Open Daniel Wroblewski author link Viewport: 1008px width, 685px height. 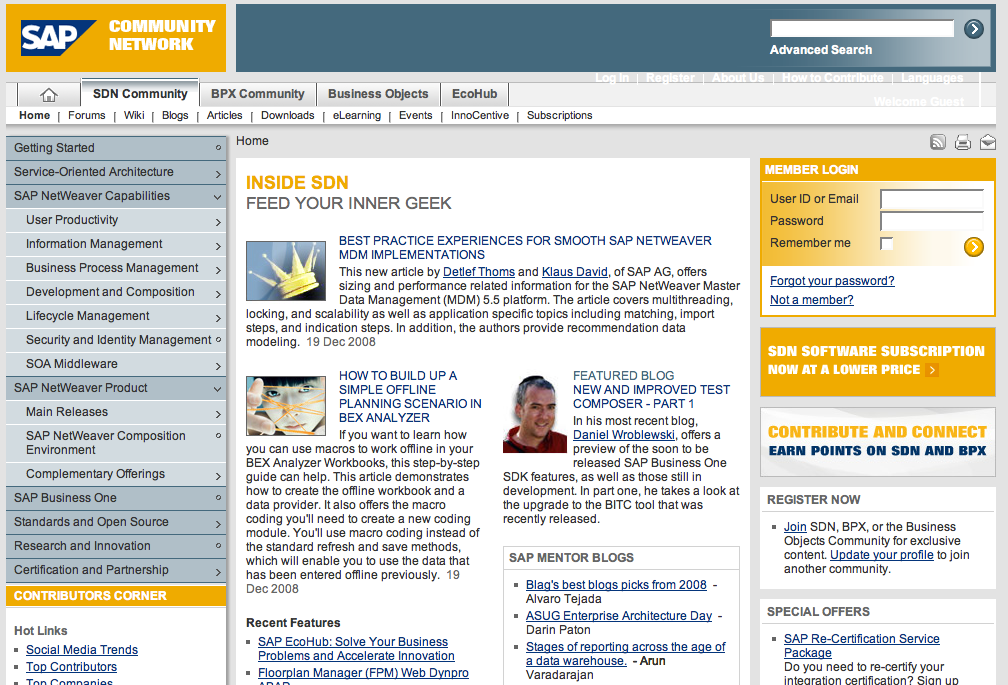click(x=624, y=435)
